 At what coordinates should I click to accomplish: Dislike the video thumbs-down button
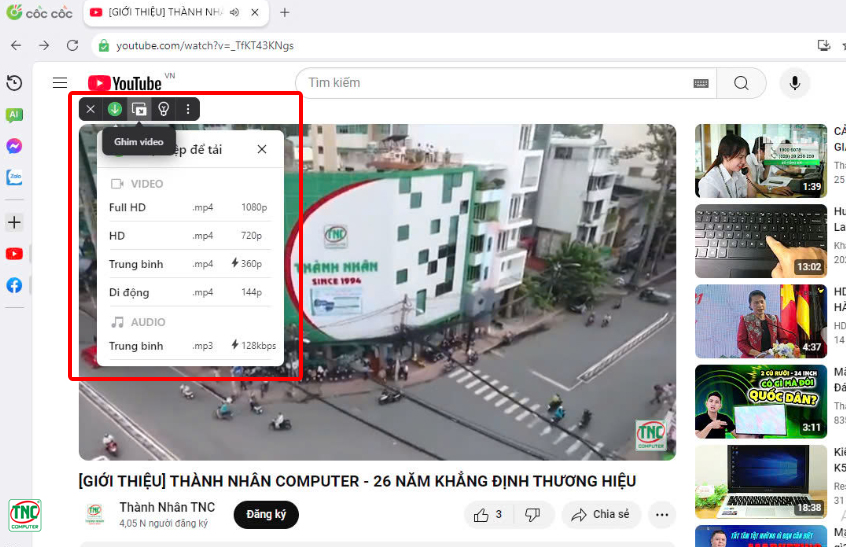coord(533,515)
